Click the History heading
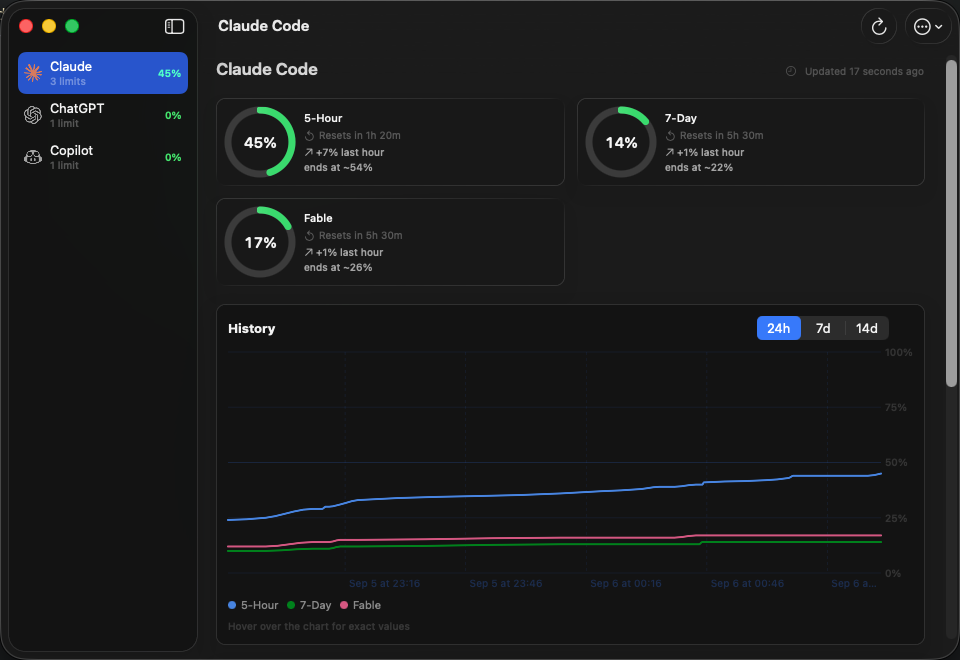Viewport: 960px width, 660px height. (x=252, y=329)
